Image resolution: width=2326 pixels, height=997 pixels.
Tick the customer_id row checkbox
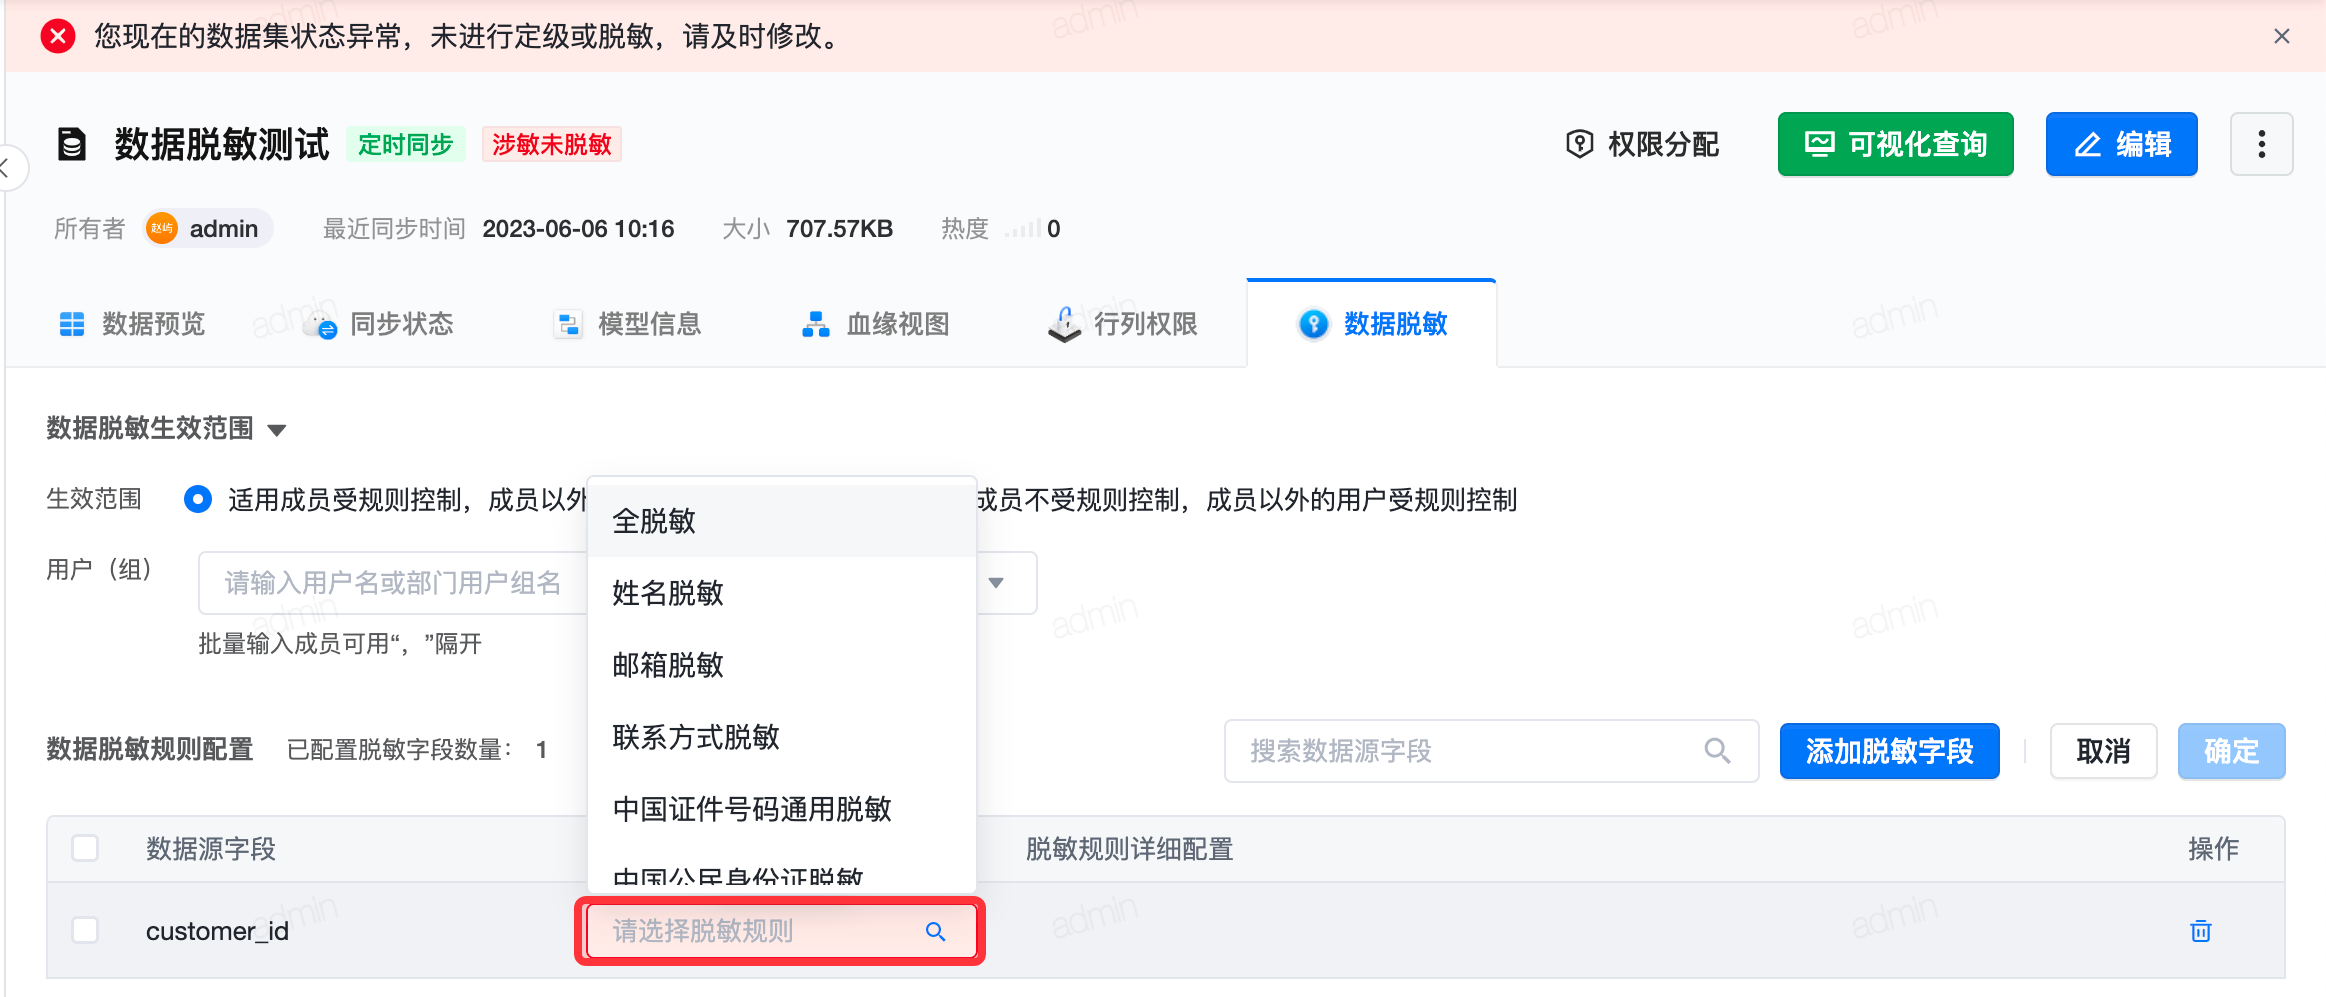pyautogui.click(x=85, y=930)
